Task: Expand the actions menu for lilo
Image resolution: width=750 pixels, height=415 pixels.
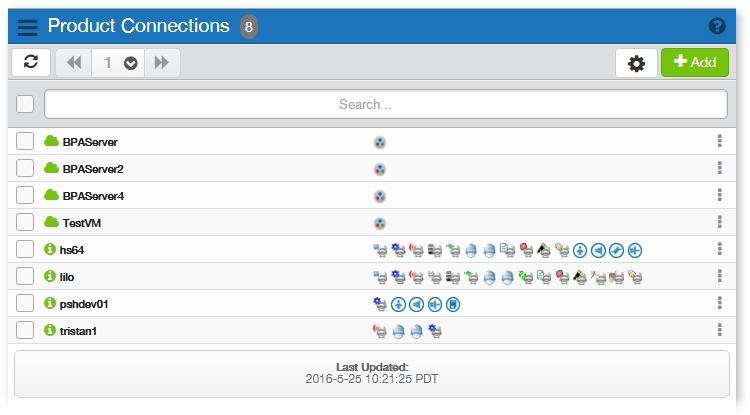Action: 719,276
